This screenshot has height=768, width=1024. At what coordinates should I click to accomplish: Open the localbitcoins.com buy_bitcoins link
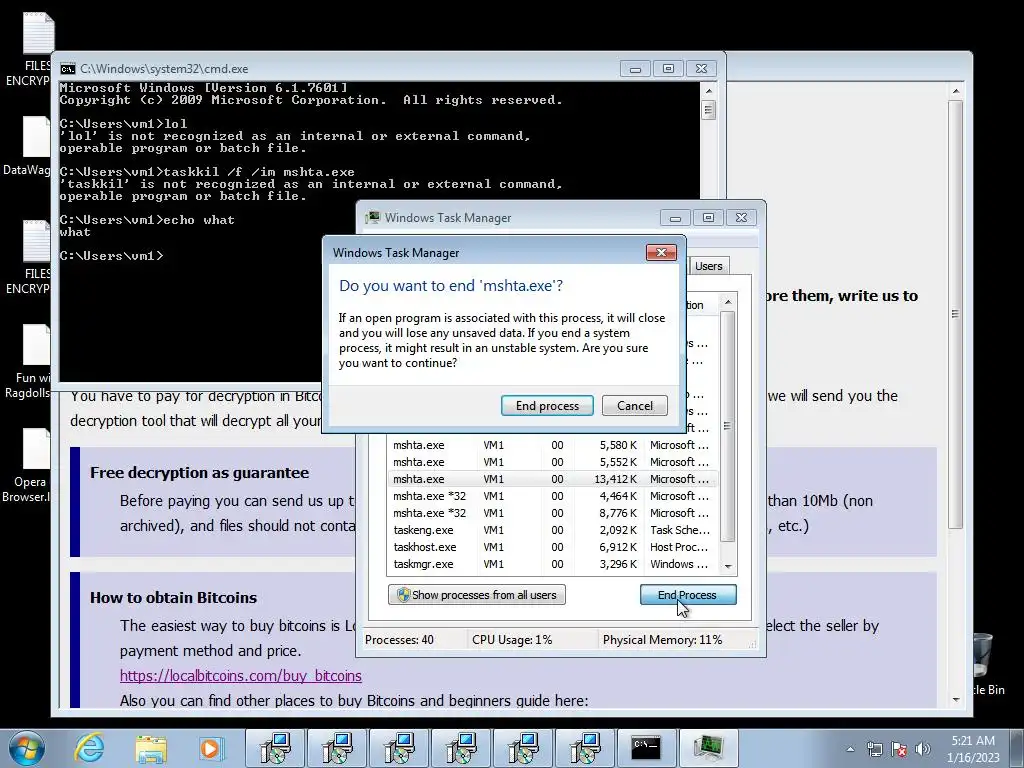(240, 676)
